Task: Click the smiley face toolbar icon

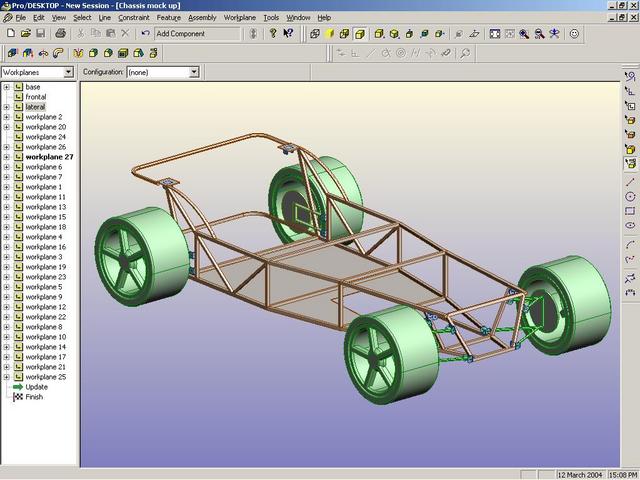Action: click(574, 34)
